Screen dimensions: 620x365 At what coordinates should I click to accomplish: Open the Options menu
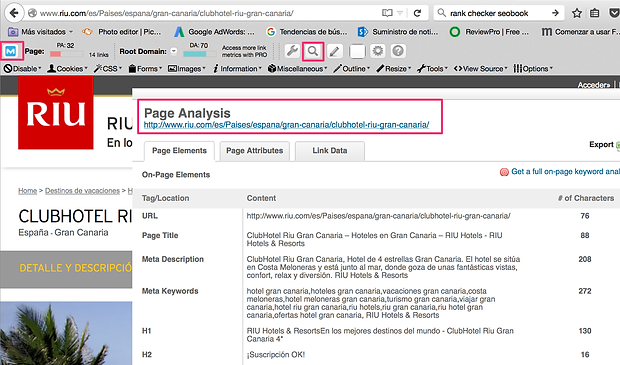tap(533, 69)
